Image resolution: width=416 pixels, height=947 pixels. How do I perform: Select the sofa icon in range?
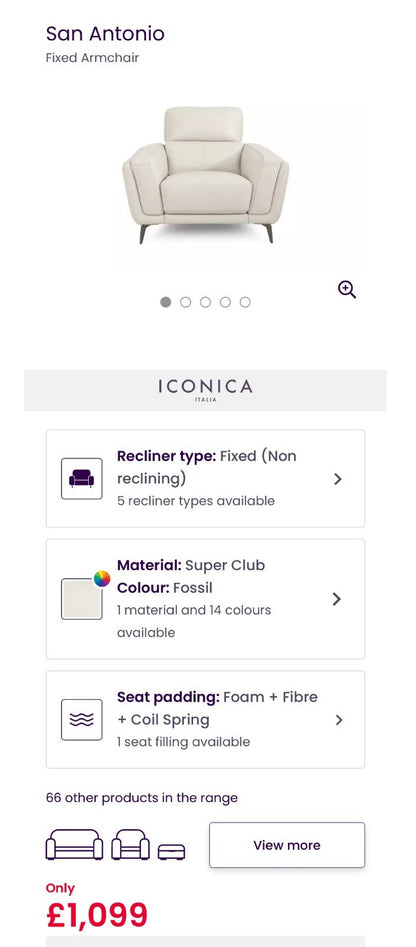[74, 844]
